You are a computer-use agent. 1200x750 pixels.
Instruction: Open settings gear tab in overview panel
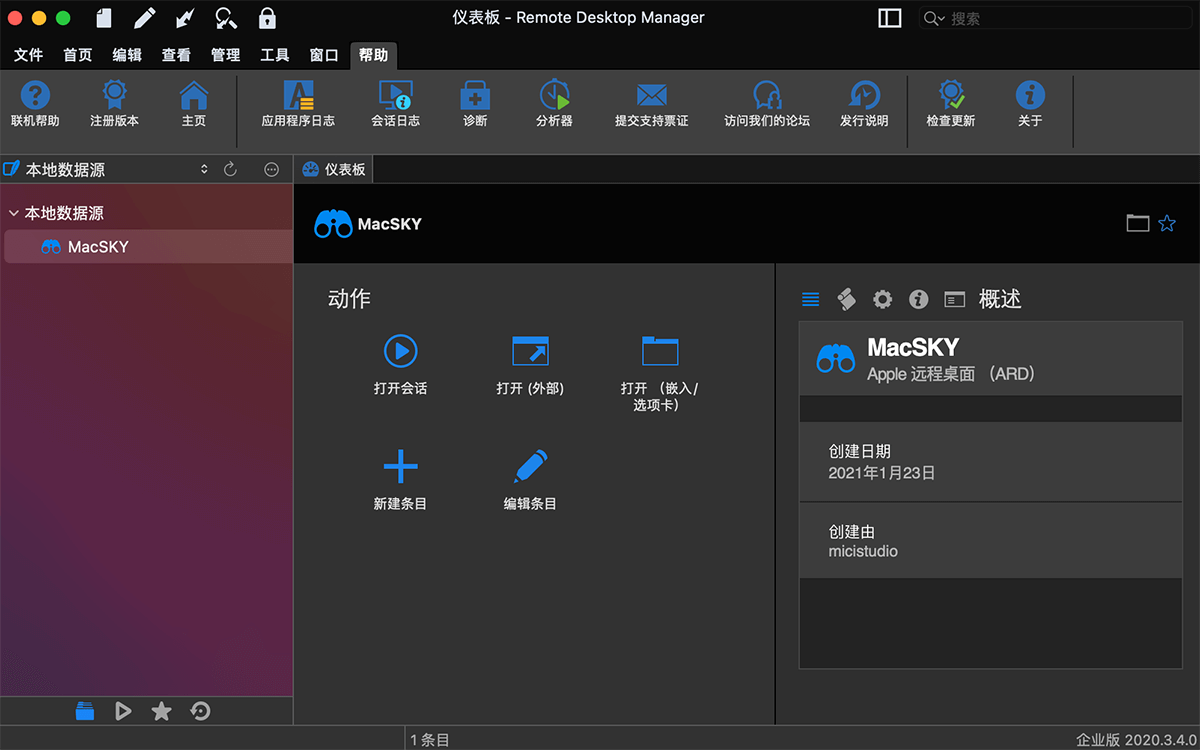coord(882,299)
